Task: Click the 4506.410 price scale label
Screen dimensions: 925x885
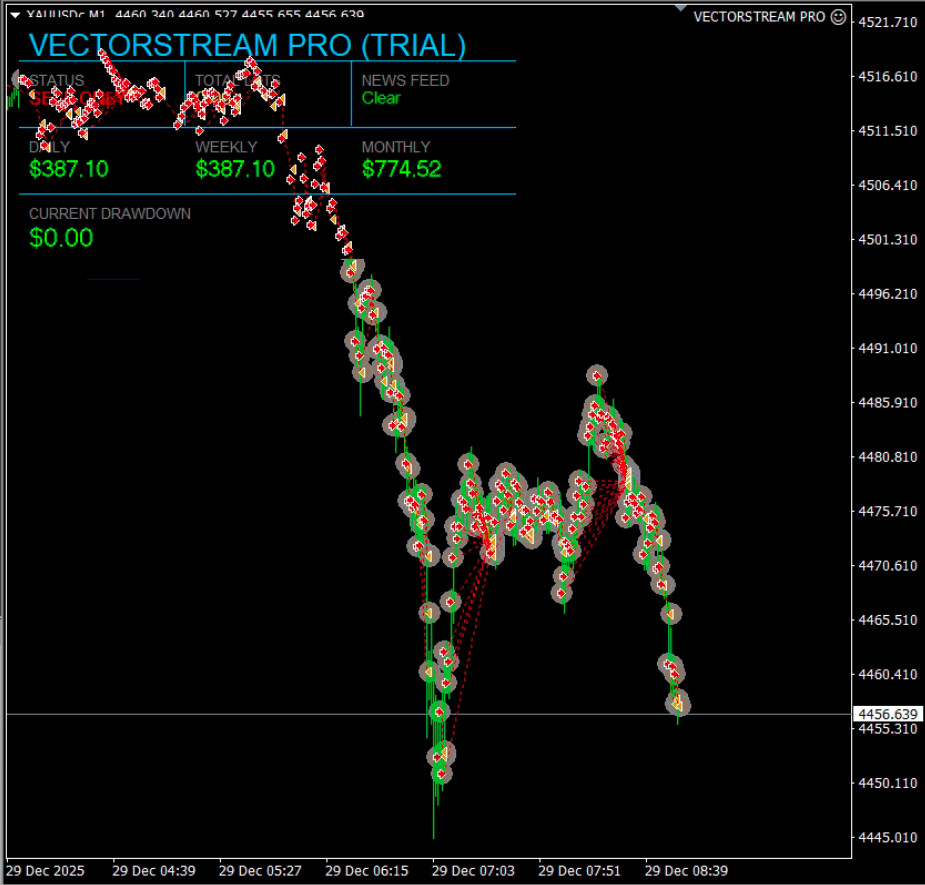Action: tap(888, 185)
